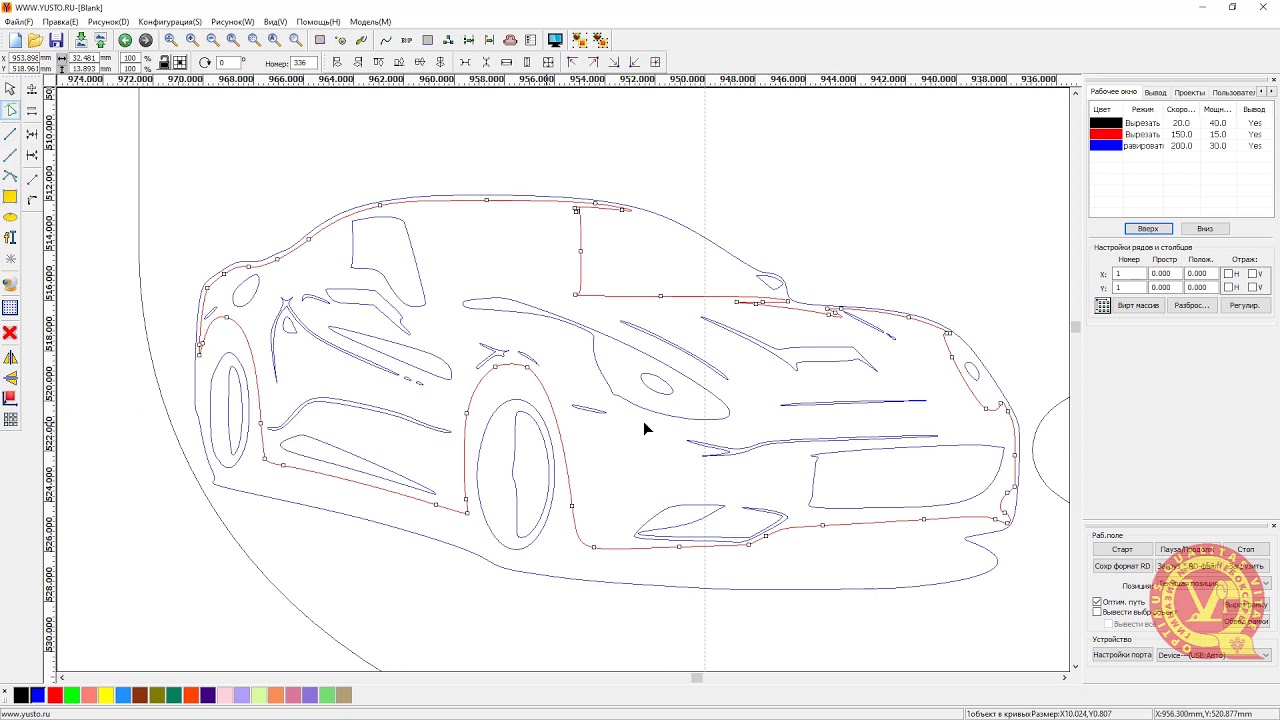
Task: Undo with the green back arrow
Action: point(125,40)
